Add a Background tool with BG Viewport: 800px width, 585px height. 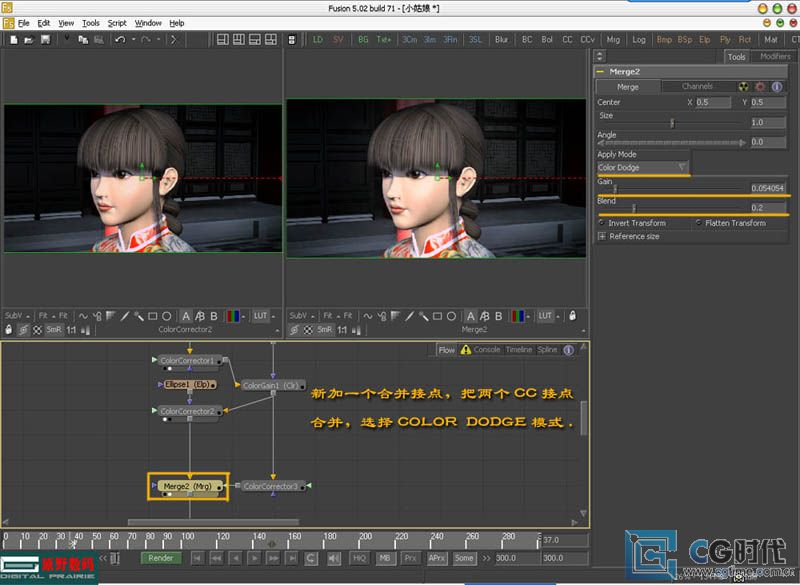(363, 40)
